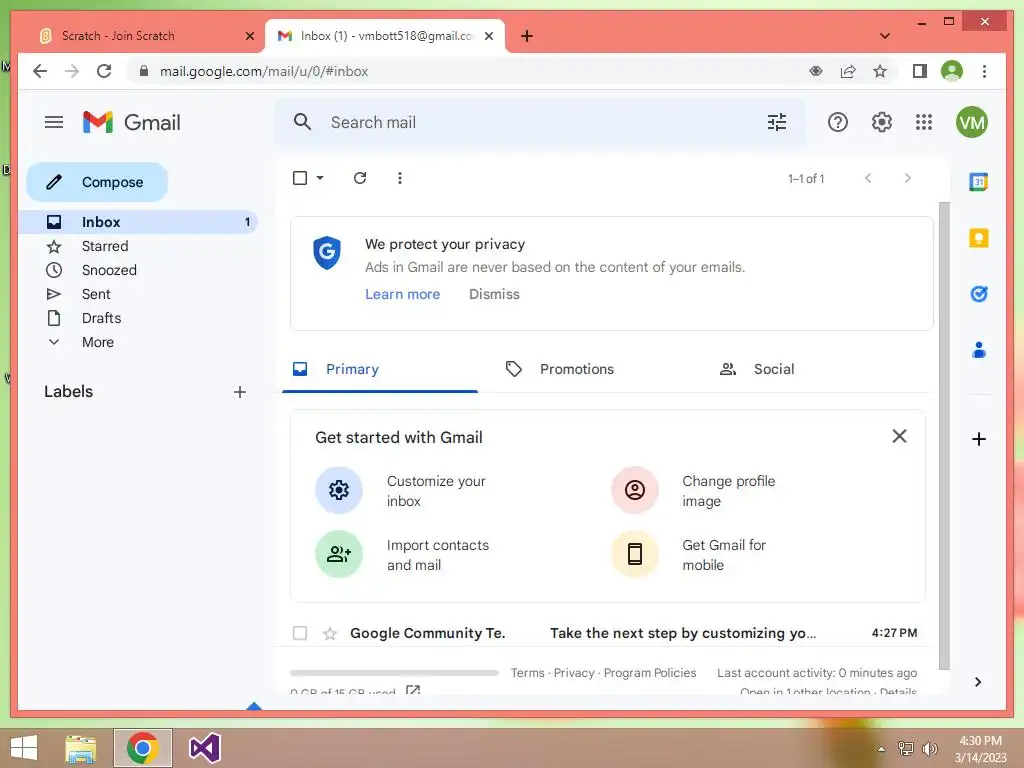
Task: Open Chrome three-dot menu
Action: [x=984, y=71]
